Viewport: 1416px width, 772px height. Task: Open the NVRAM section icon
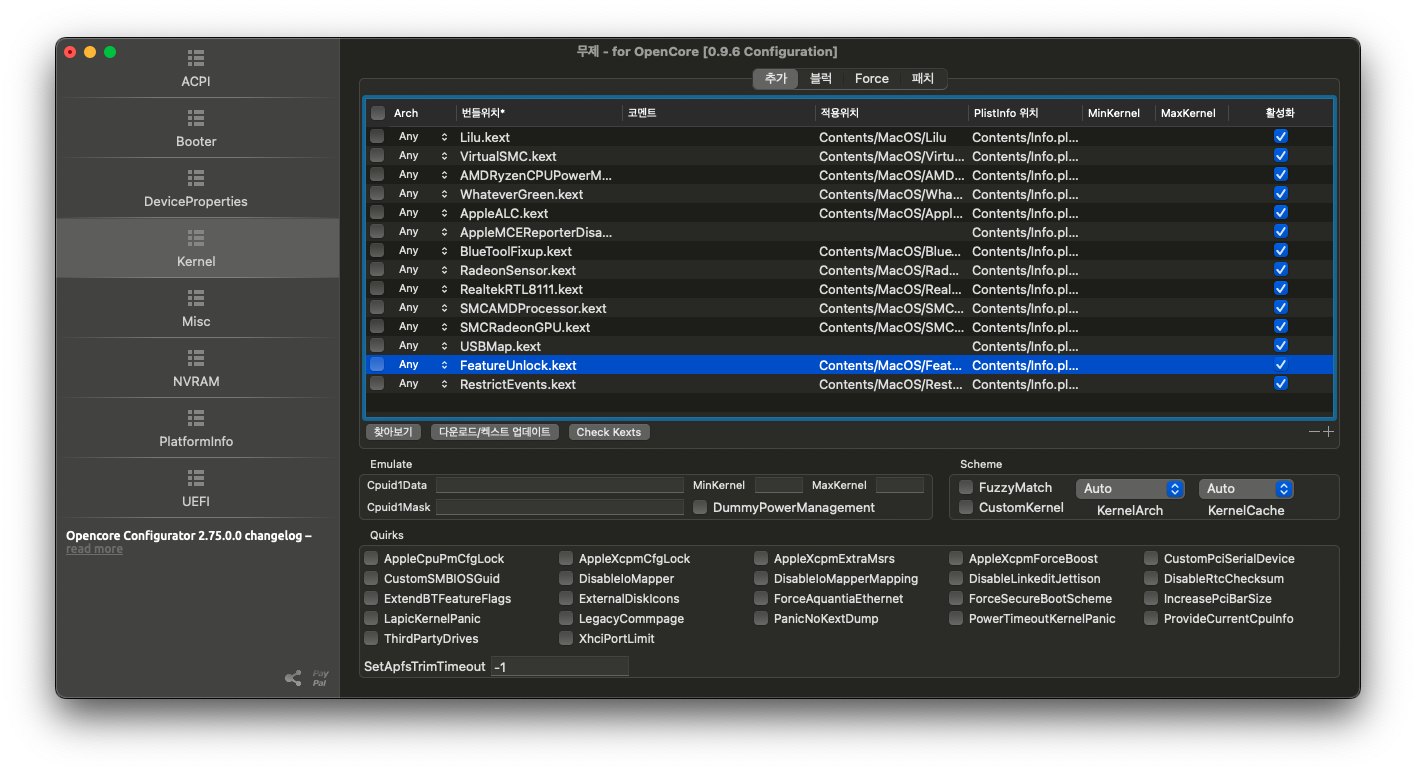click(196, 358)
